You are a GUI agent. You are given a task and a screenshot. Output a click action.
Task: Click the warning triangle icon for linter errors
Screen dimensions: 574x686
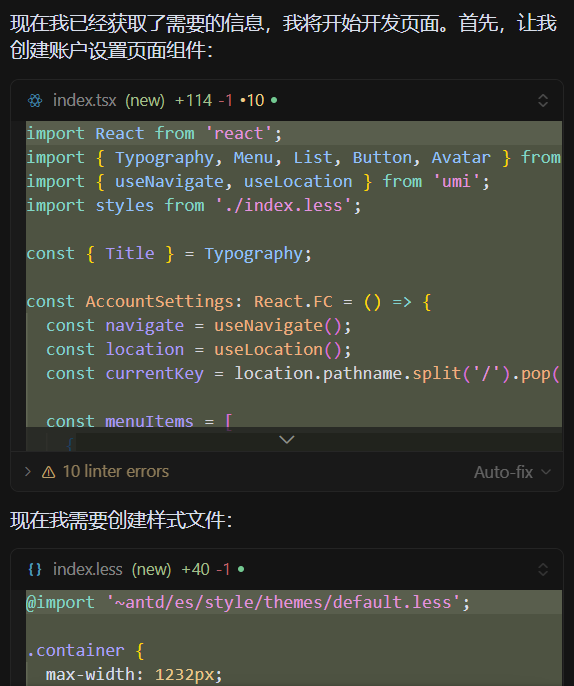[49, 472]
